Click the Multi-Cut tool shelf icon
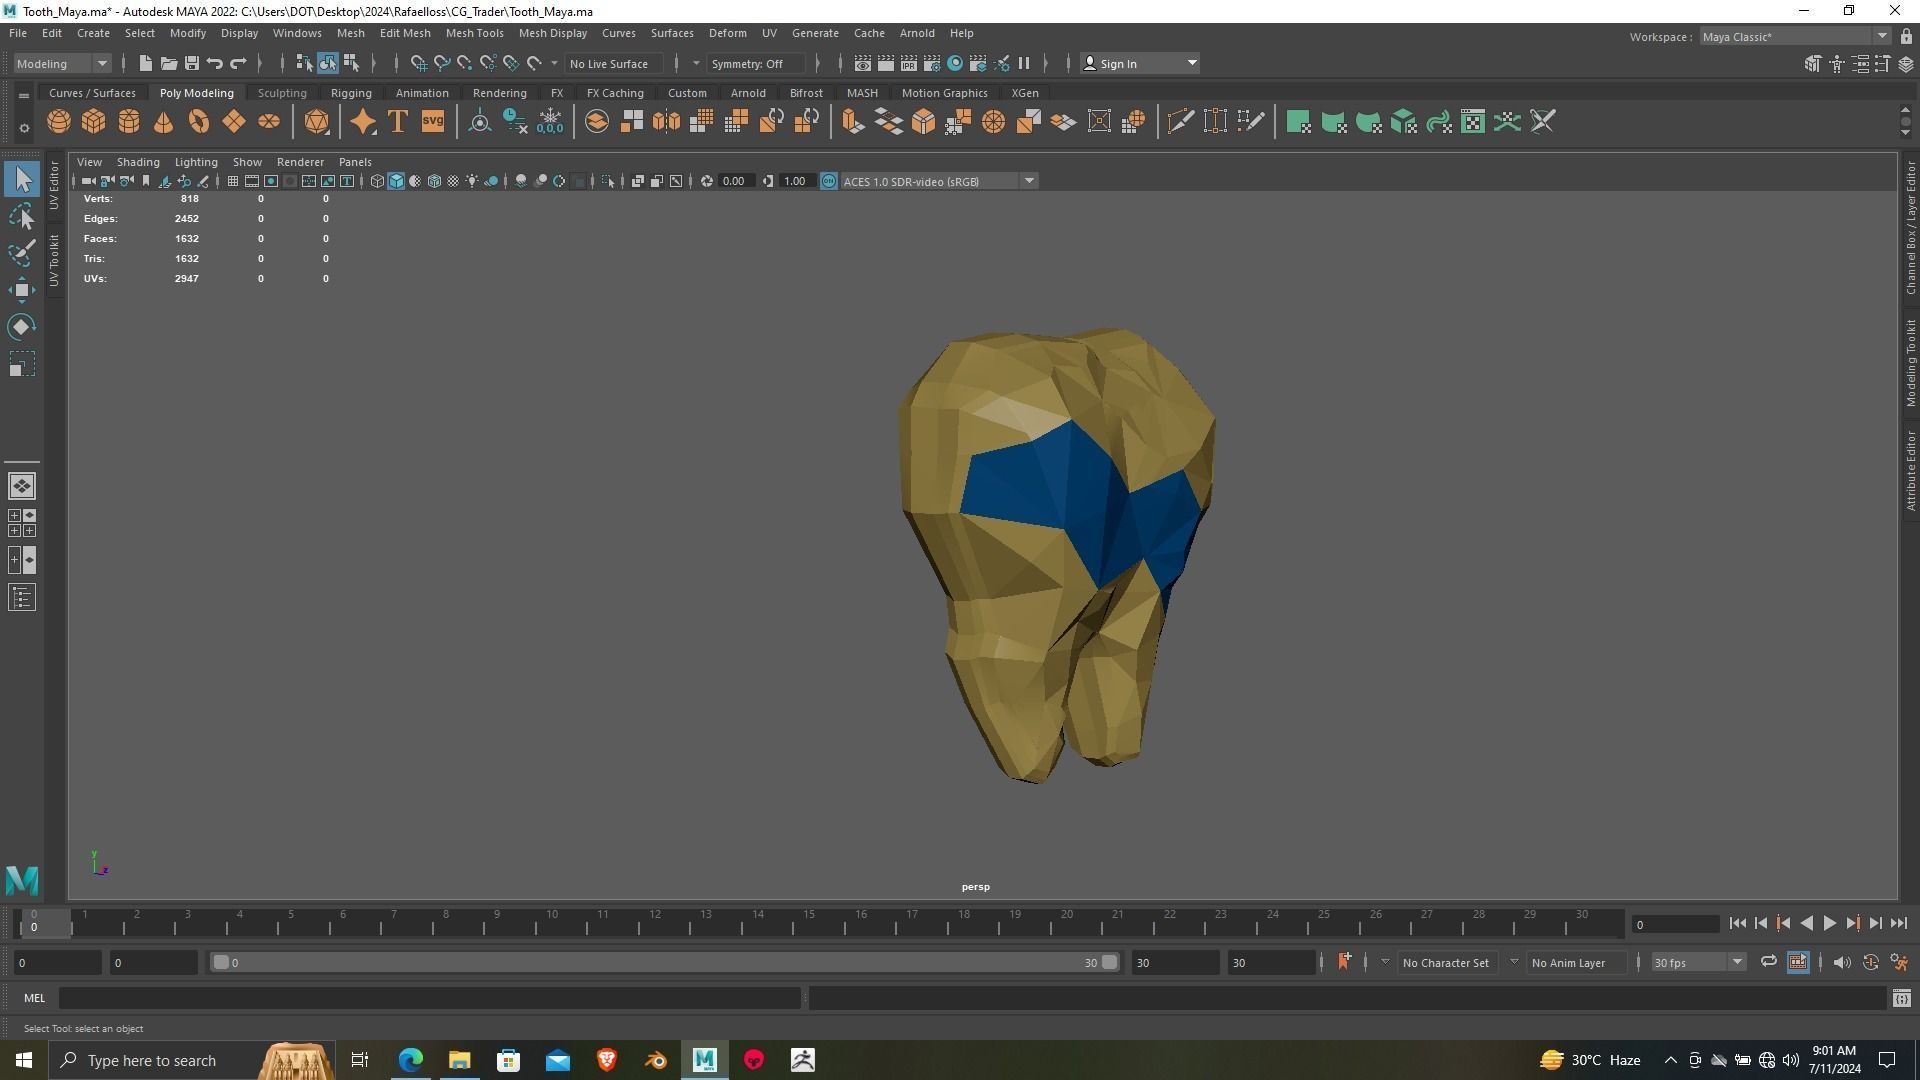 point(1180,122)
